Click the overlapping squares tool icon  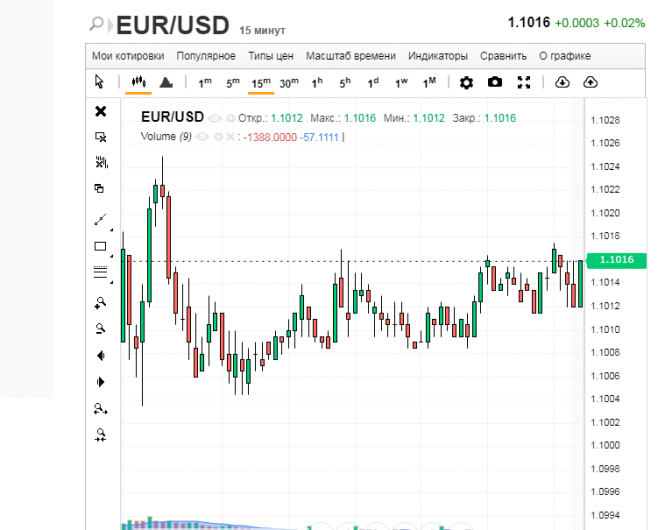(x=99, y=188)
